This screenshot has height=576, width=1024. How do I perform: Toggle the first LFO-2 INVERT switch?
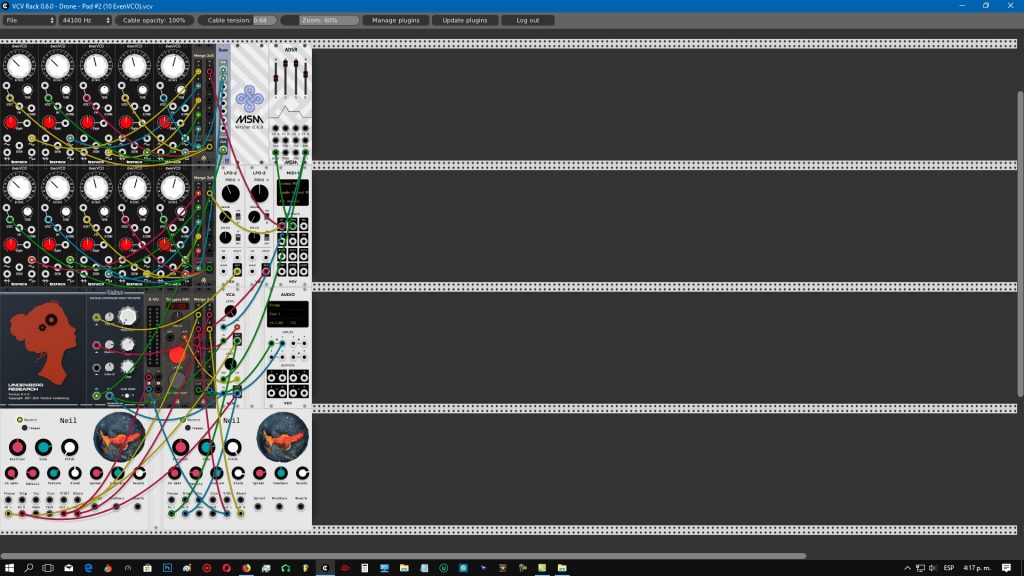238,238
